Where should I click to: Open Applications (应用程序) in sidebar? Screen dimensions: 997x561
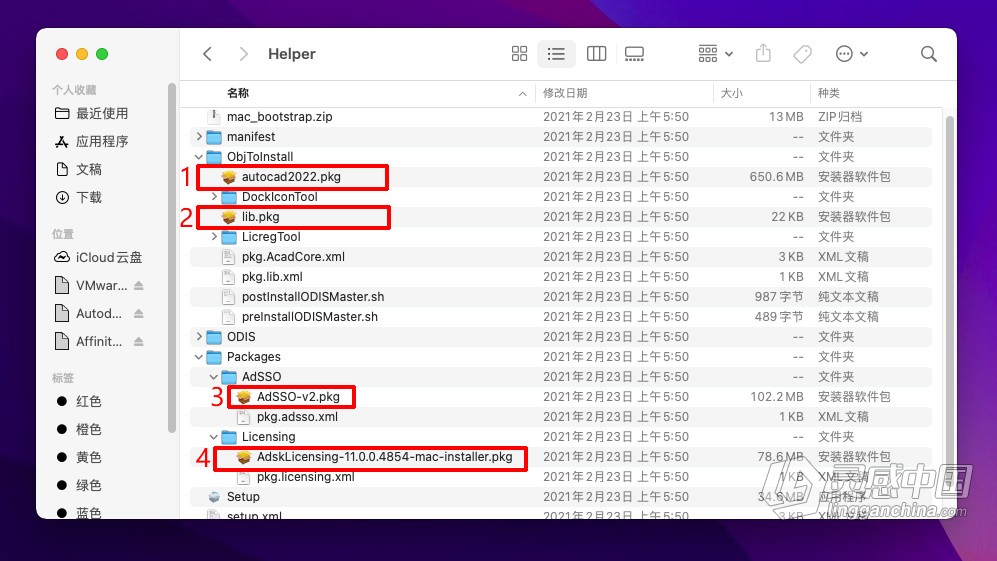tap(92, 141)
